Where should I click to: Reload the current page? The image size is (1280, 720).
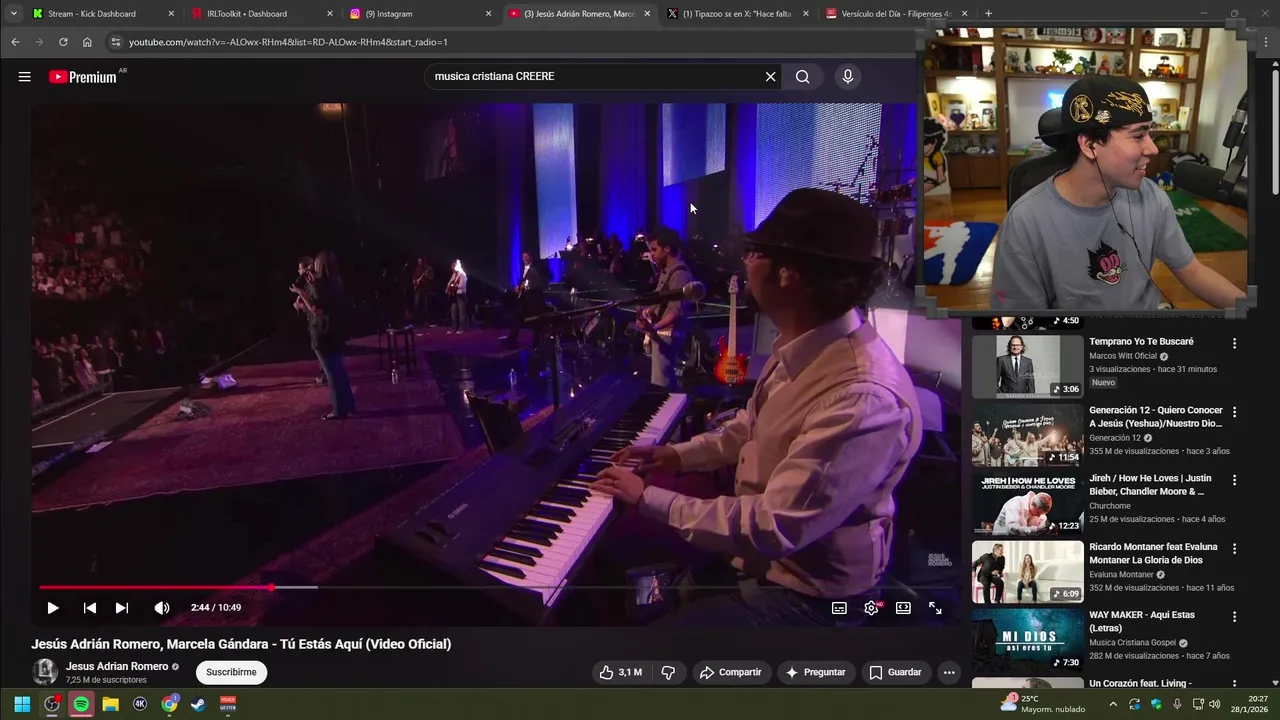63,42
